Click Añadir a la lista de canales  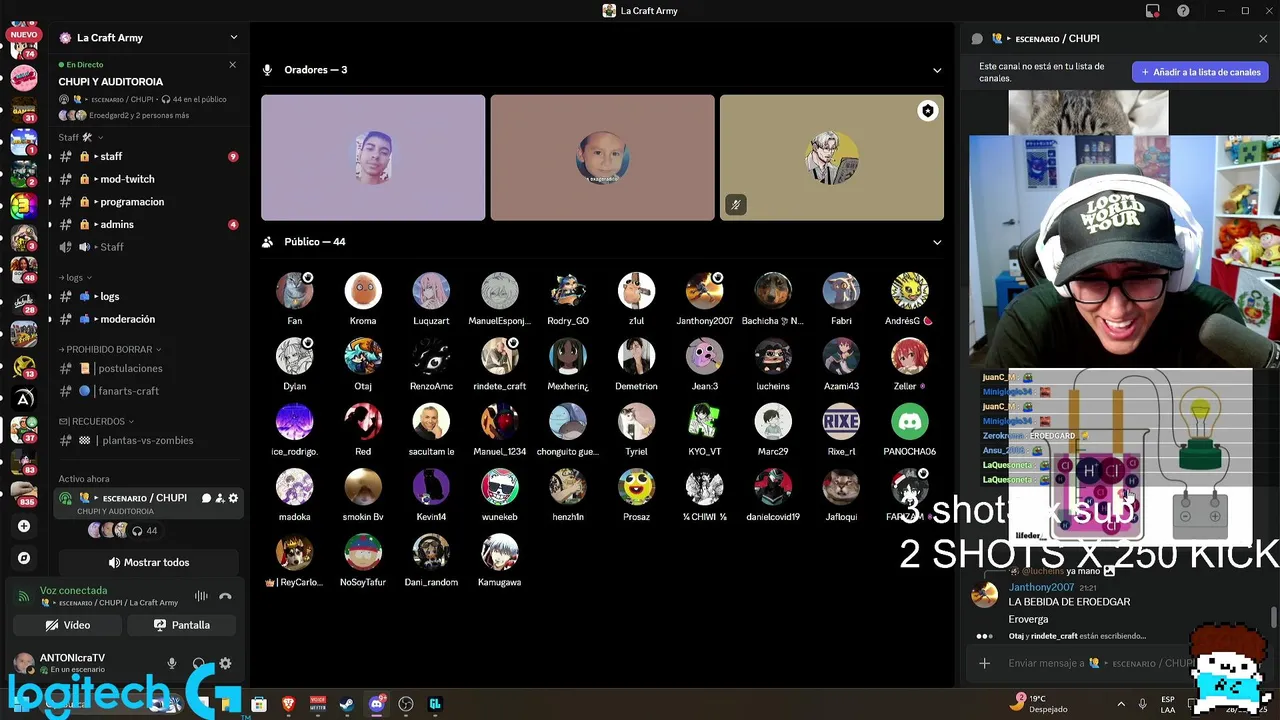[1200, 72]
